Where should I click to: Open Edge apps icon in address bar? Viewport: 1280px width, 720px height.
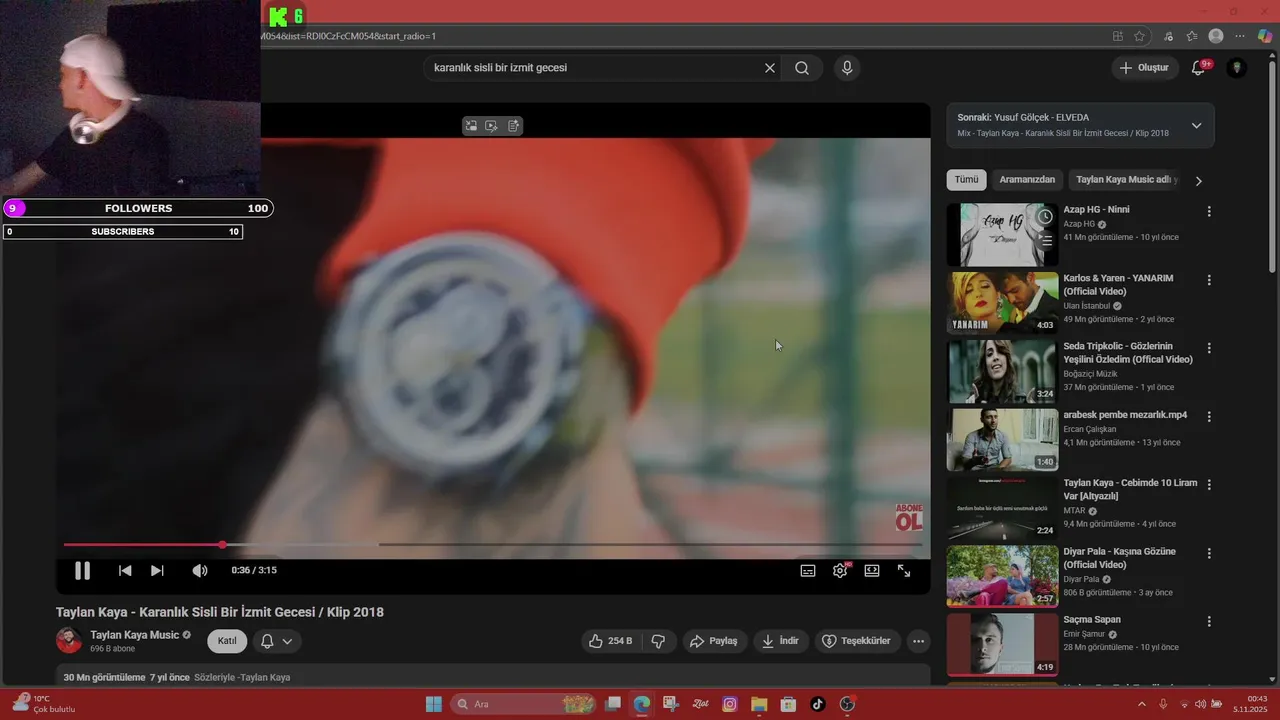(1118, 36)
